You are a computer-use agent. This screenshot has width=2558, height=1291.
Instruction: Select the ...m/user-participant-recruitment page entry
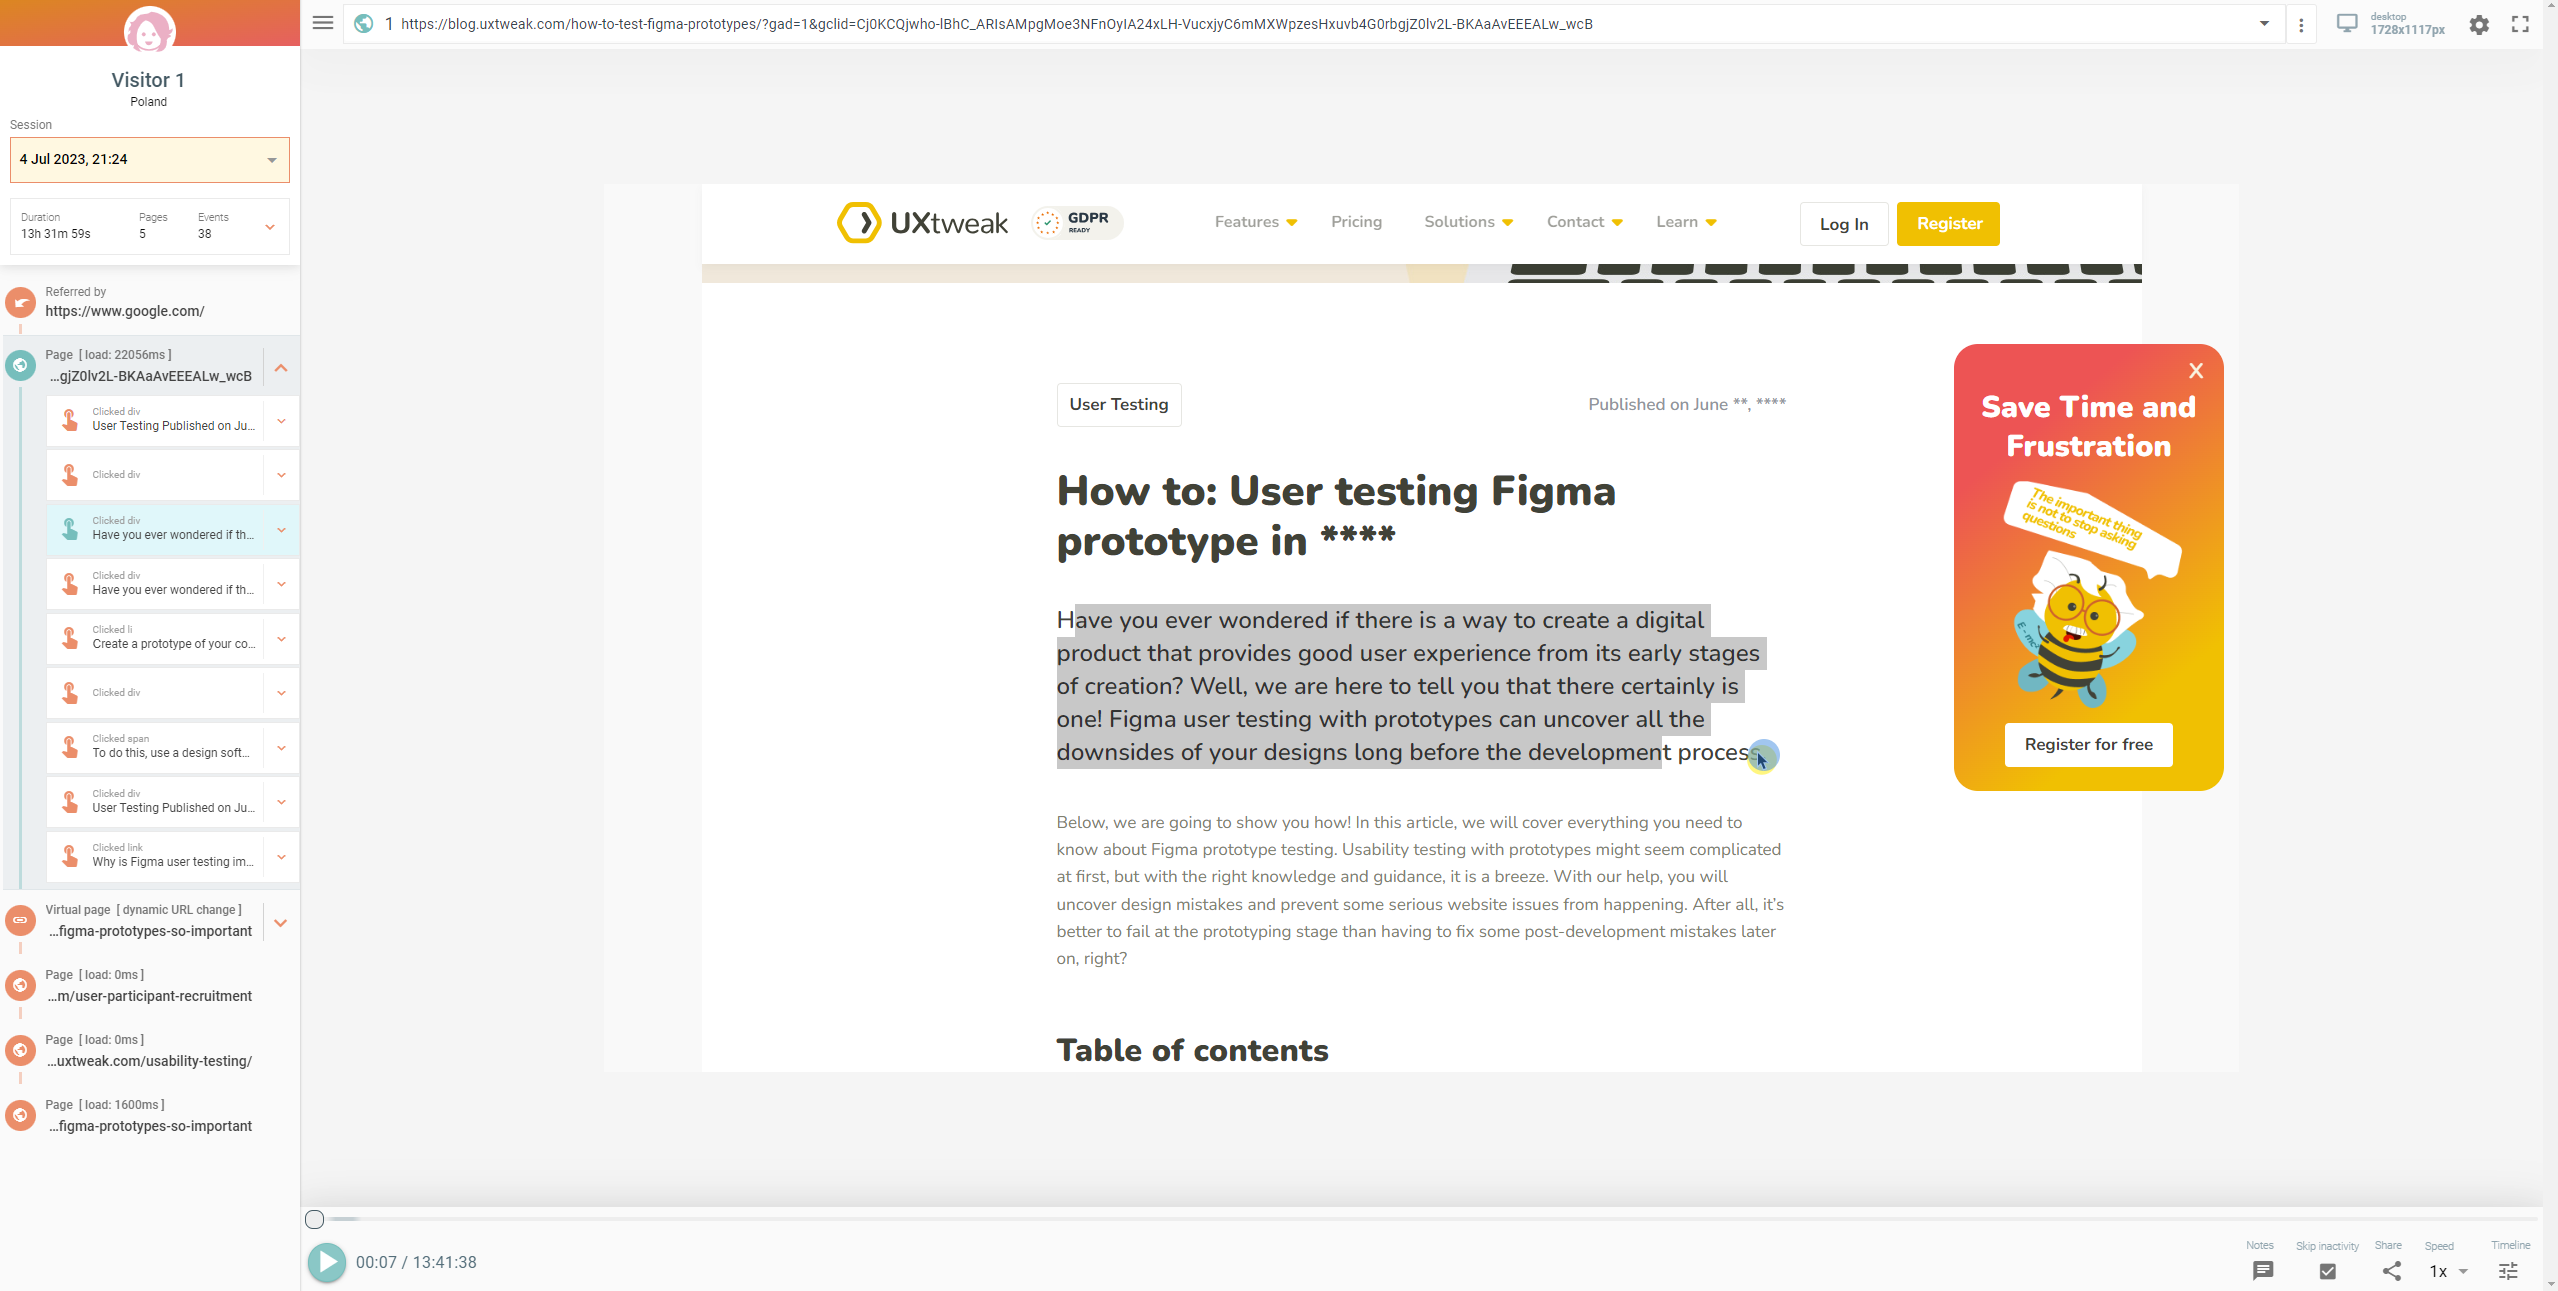pos(150,986)
